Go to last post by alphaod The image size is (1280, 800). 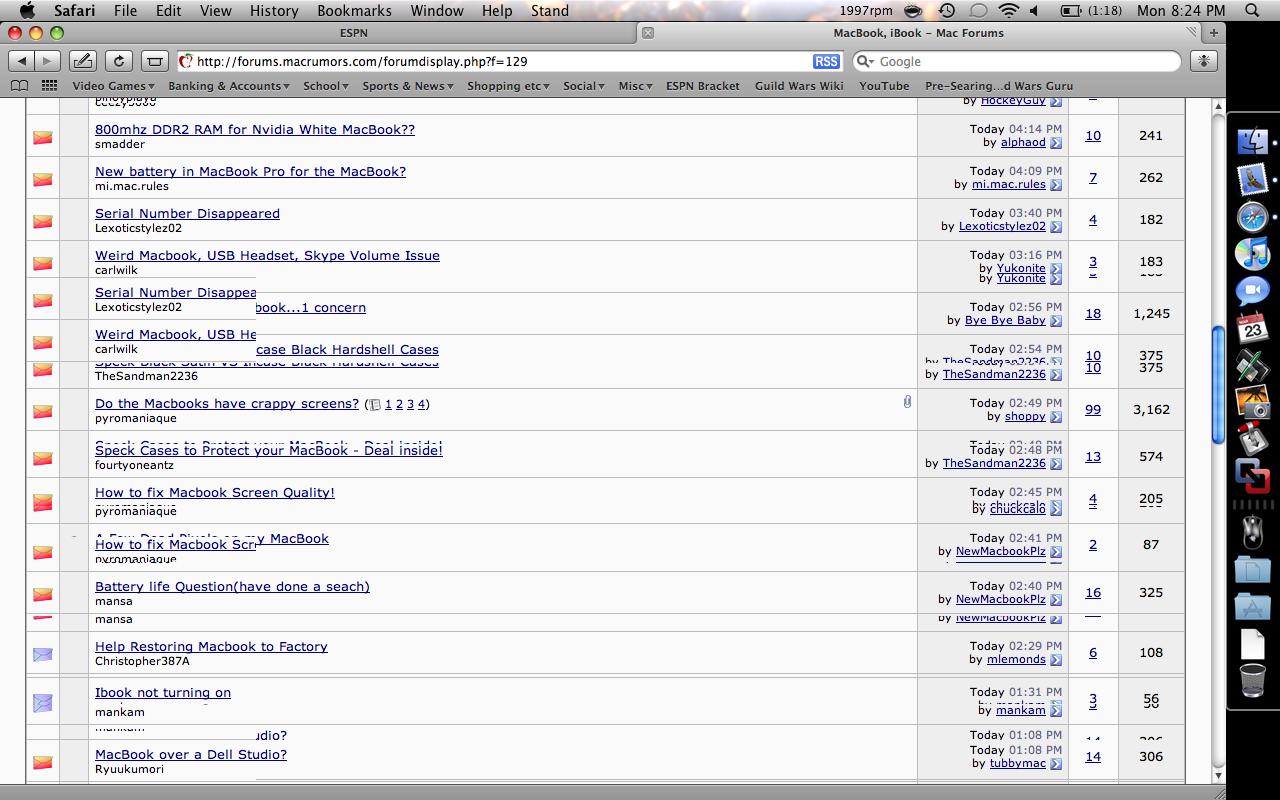pos(1056,143)
